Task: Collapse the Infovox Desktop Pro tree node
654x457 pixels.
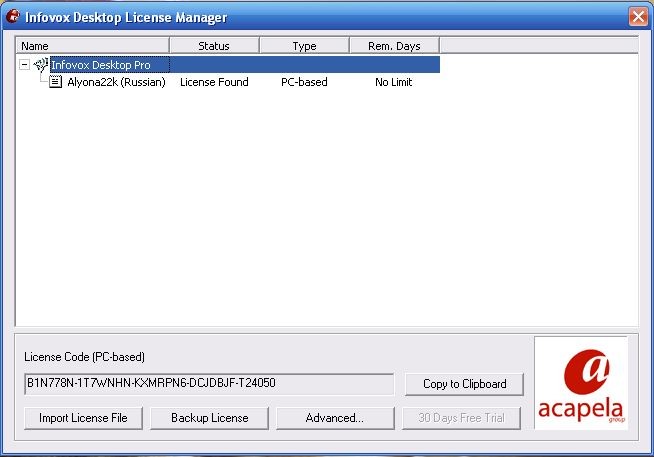Action: point(25,65)
